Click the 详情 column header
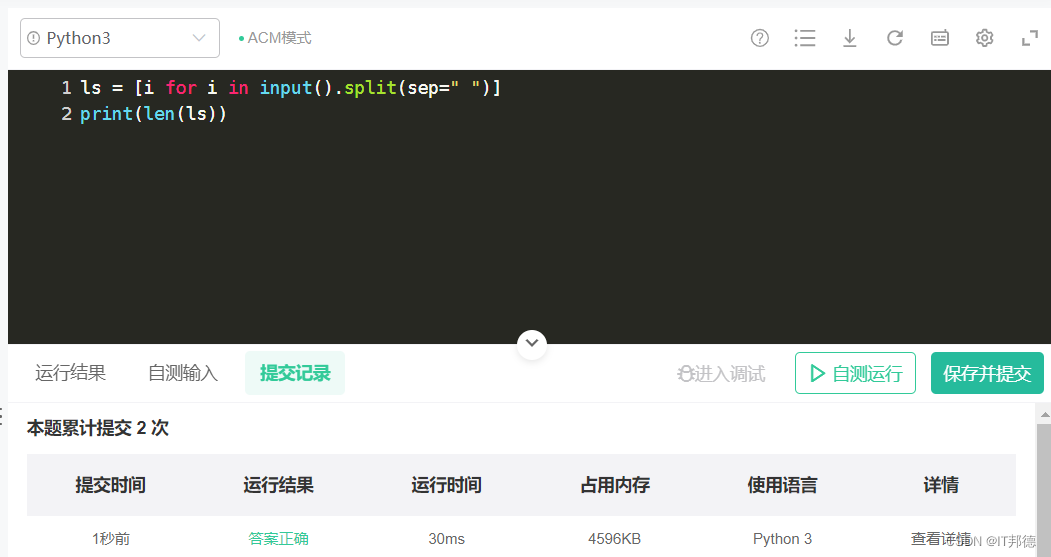The image size is (1051, 557). 941,485
